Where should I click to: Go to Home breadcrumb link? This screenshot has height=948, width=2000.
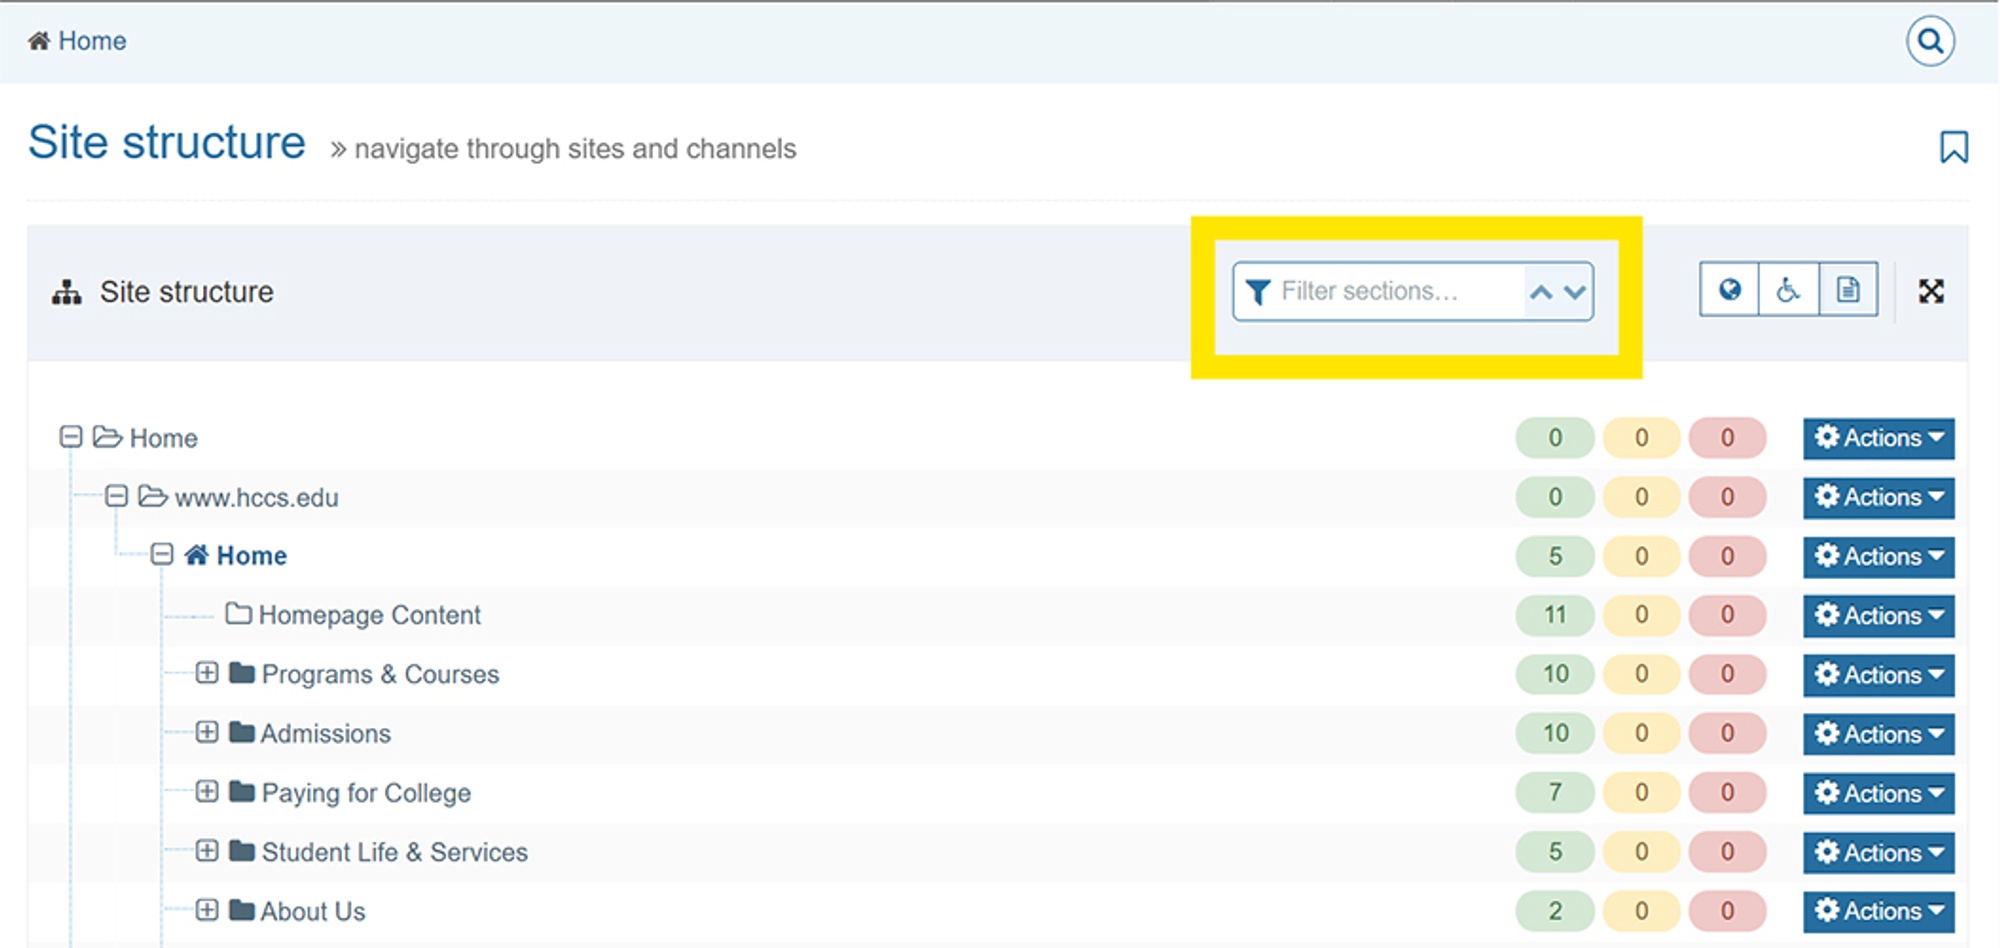pyautogui.click(x=92, y=41)
